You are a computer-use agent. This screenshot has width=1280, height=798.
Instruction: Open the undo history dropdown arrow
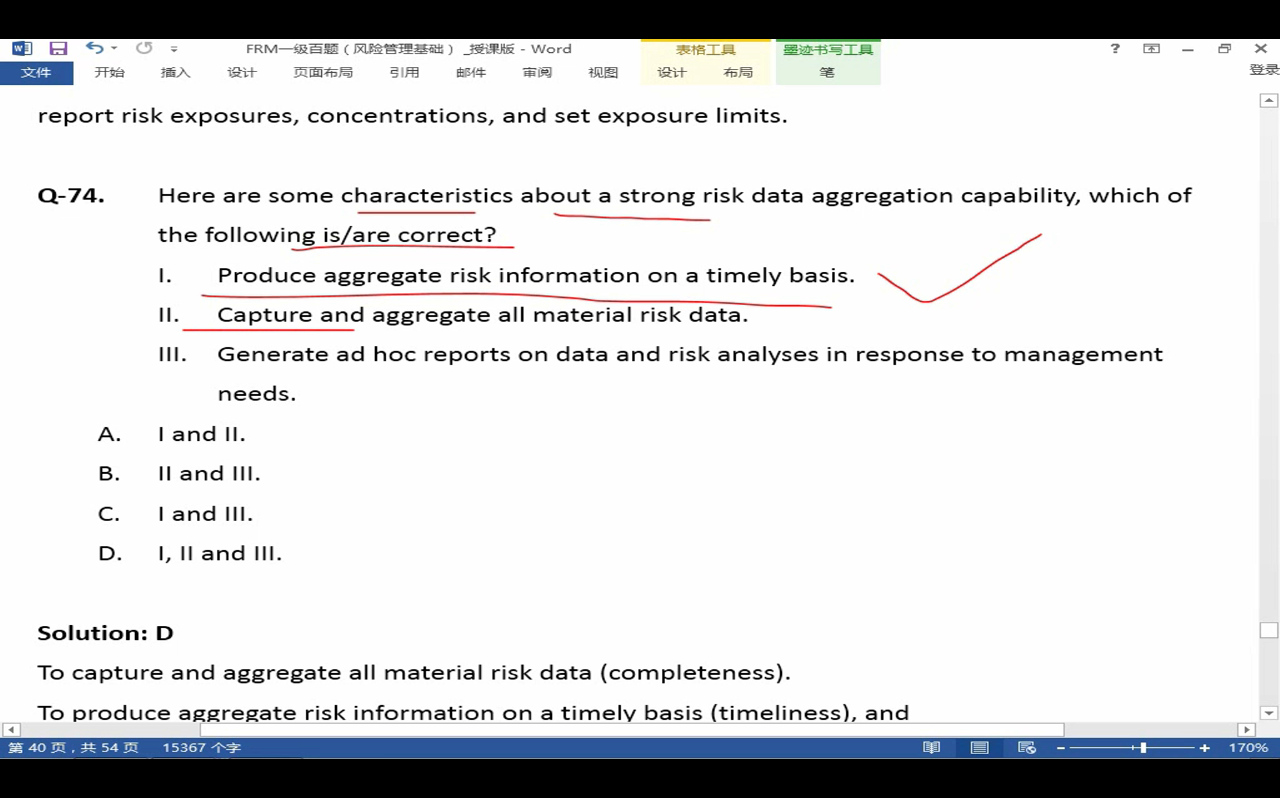pyautogui.click(x=114, y=48)
